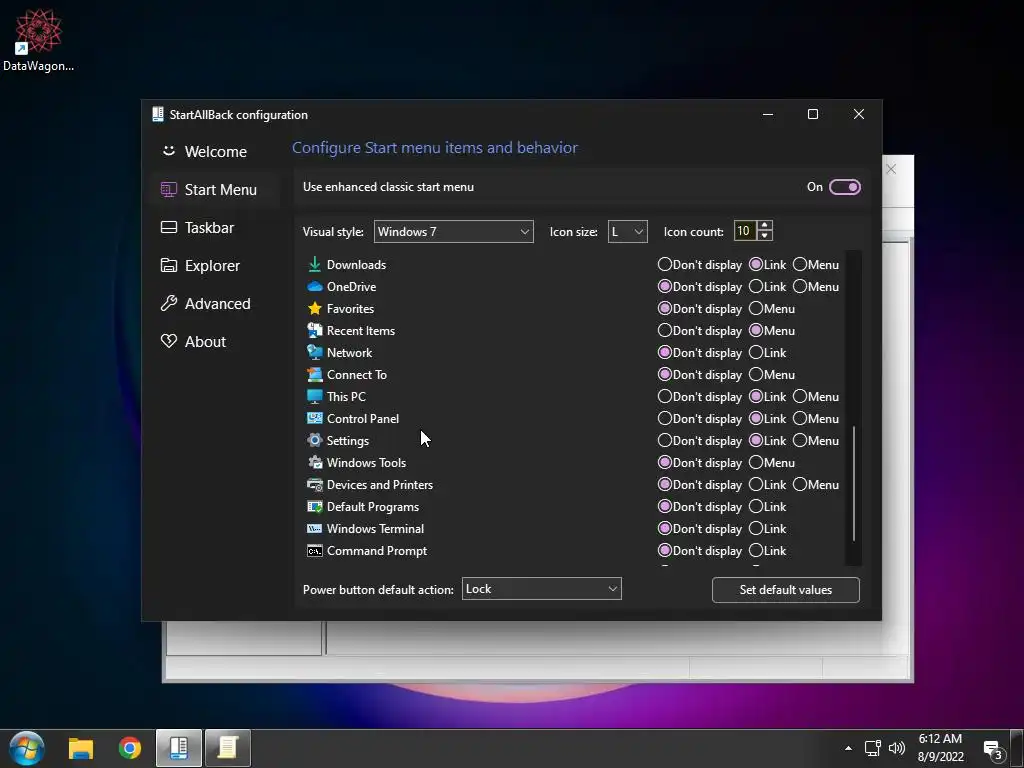
Task: Click Set default values button
Action: click(x=786, y=590)
